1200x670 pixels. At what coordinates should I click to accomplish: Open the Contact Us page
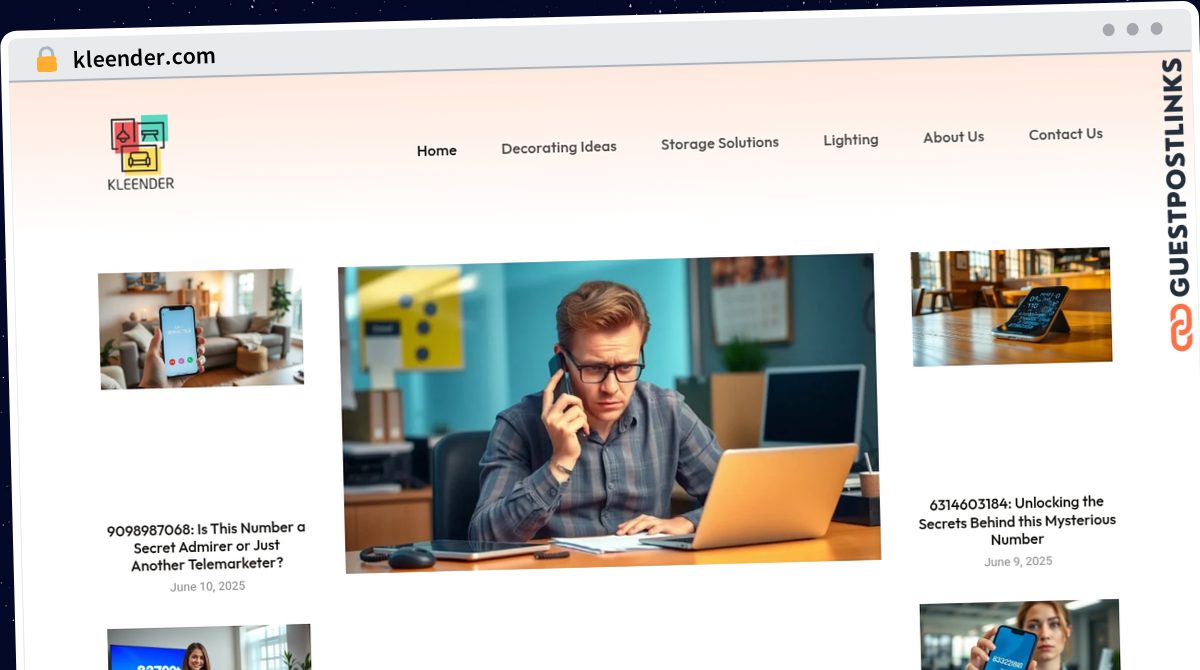pos(1065,134)
